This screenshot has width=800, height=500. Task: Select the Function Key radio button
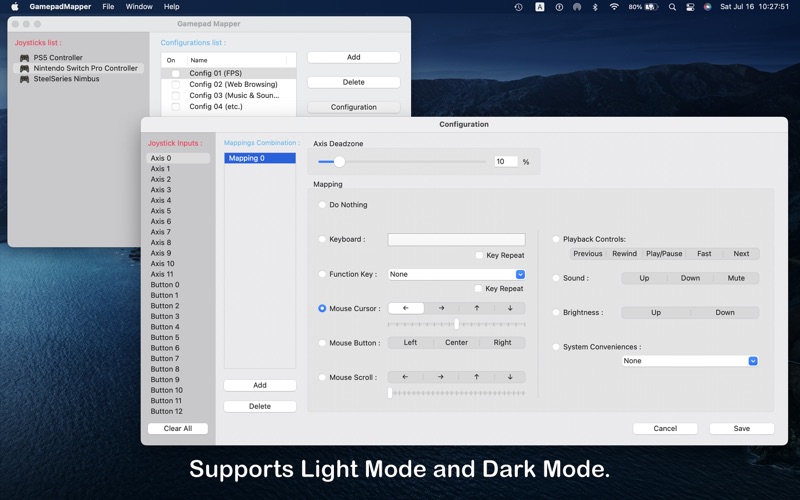(x=322, y=274)
